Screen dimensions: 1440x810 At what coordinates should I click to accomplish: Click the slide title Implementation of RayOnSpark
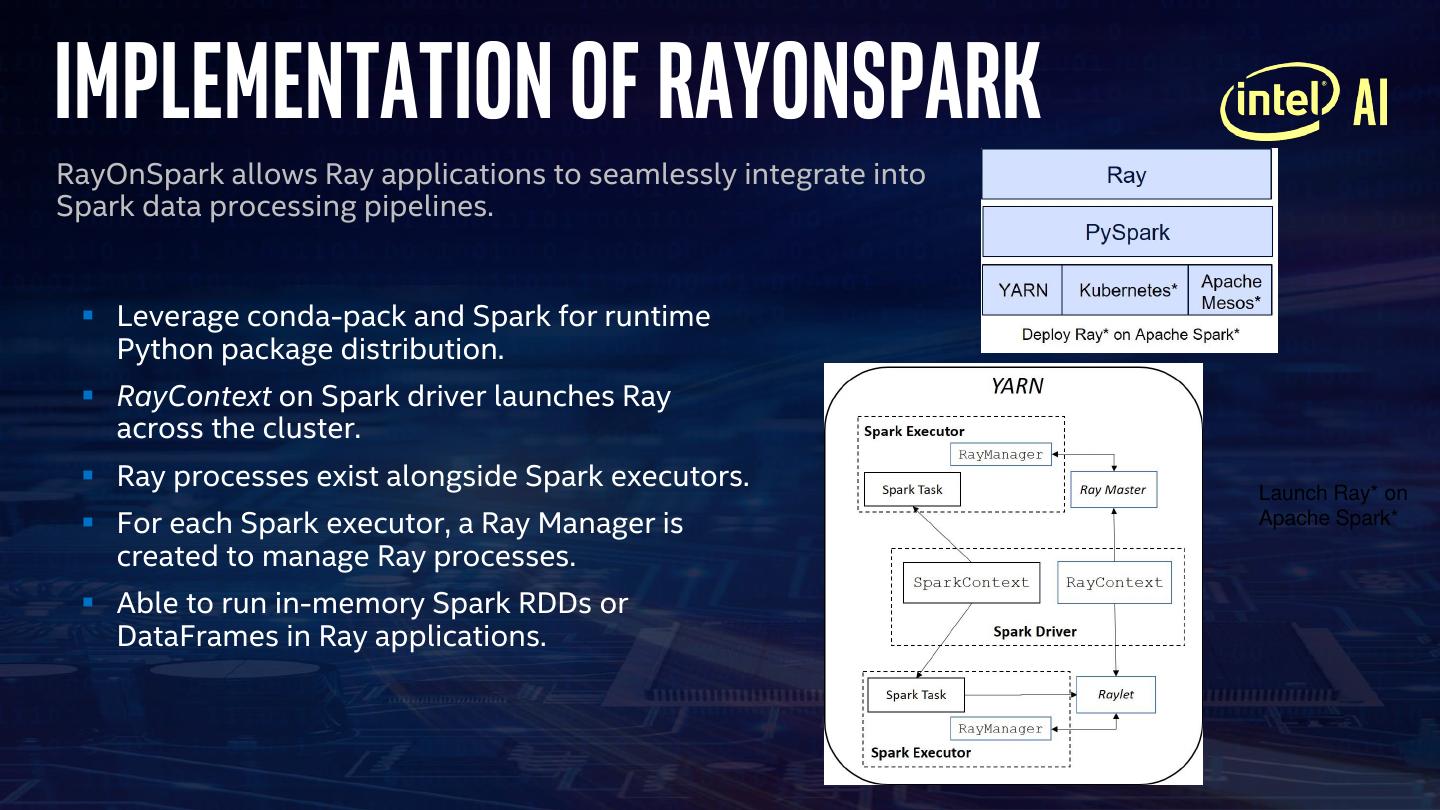pos(548,80)
